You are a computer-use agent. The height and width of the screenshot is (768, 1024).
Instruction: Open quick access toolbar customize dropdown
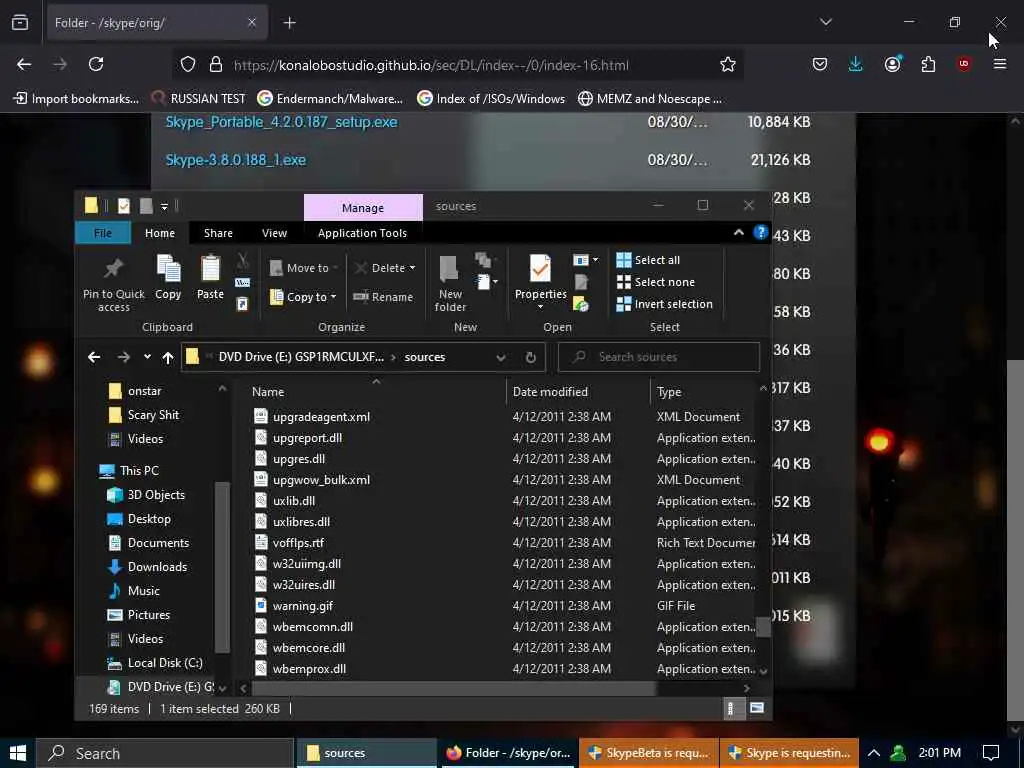165,206
